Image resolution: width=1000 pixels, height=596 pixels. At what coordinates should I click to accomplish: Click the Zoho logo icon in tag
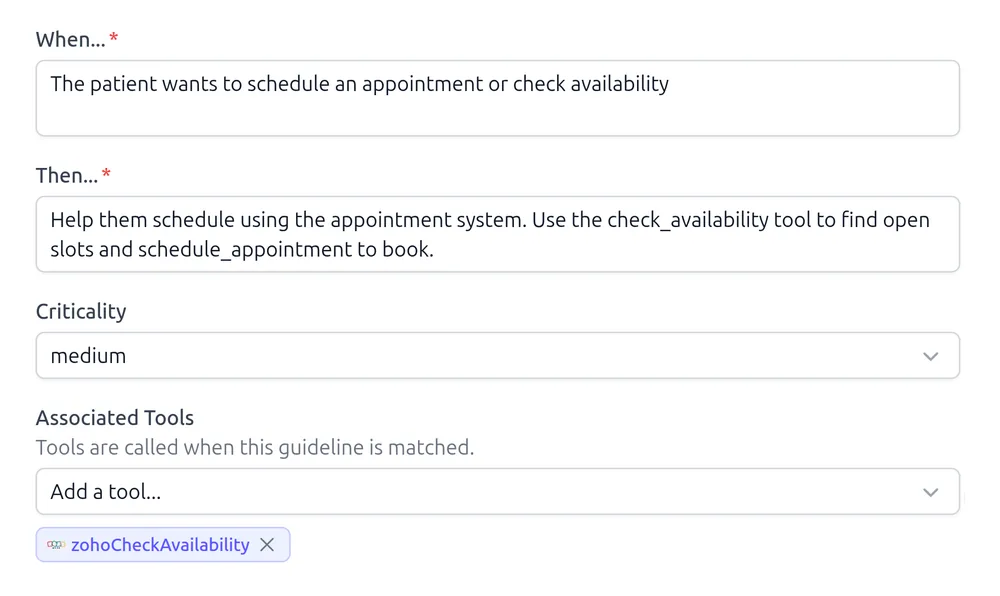click(x=56, y=545)
